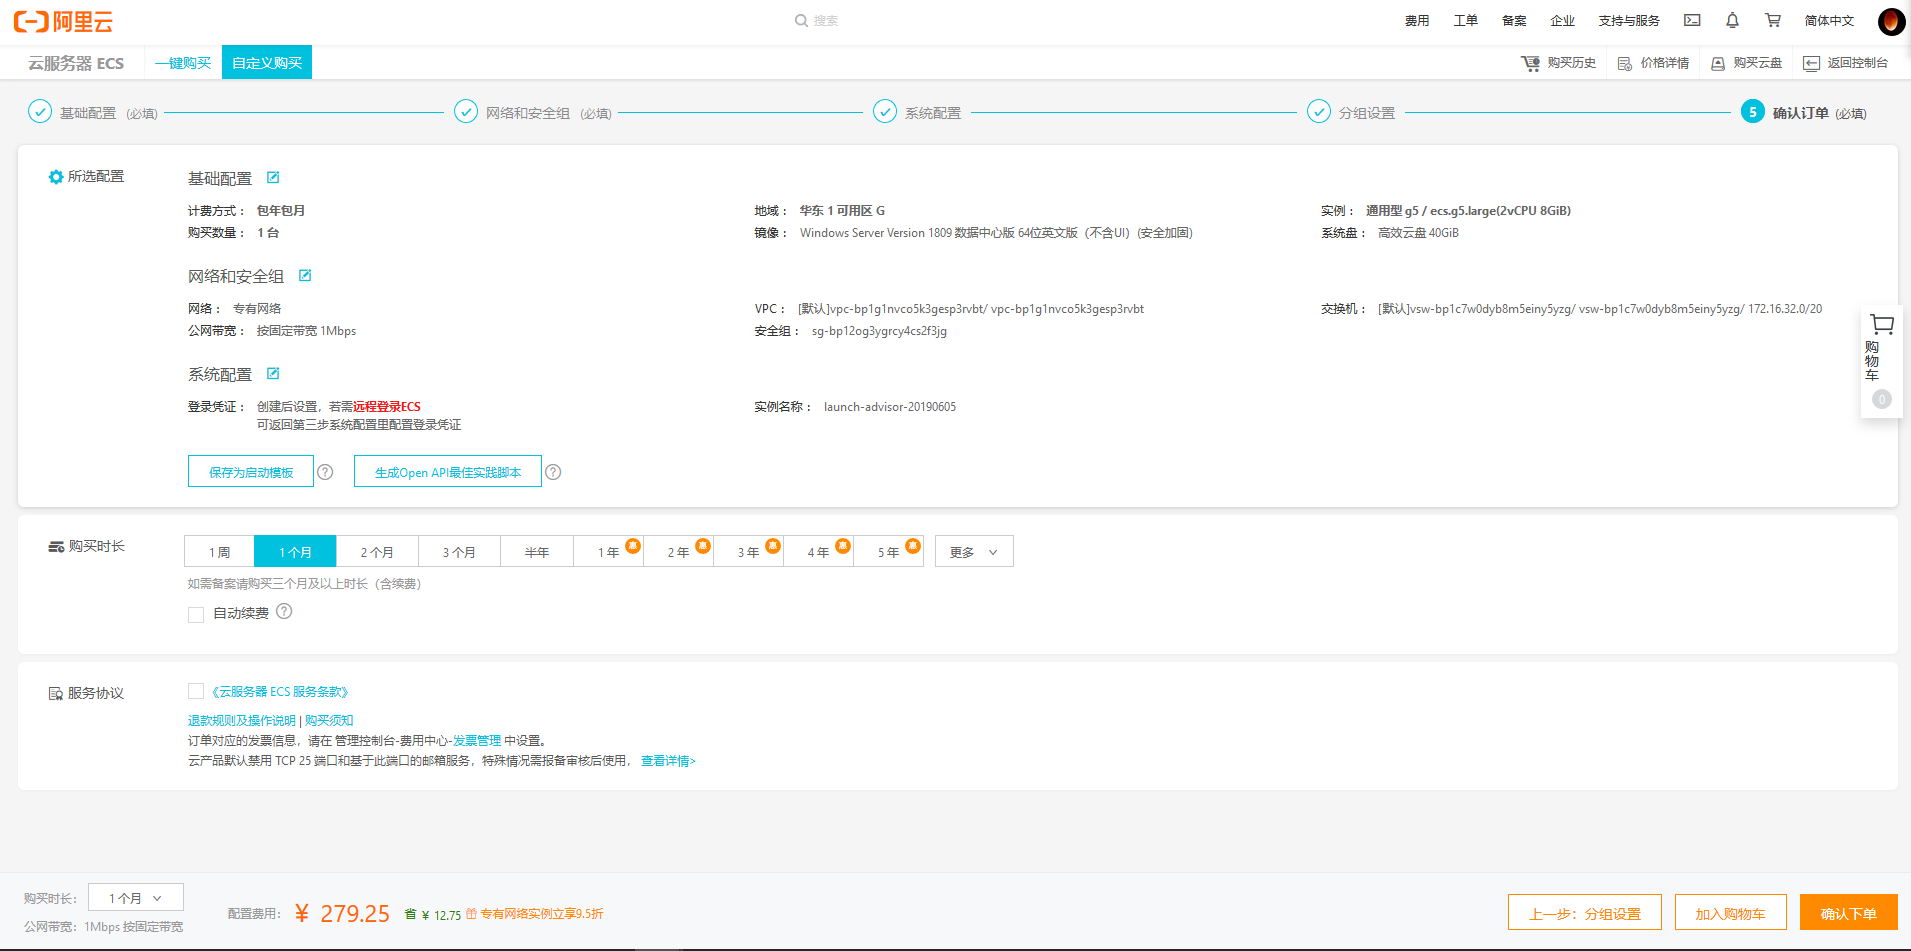Open the notification bell icon
The width and height of the screenshot is (1911, 951).
click(x=1732, y=20)
